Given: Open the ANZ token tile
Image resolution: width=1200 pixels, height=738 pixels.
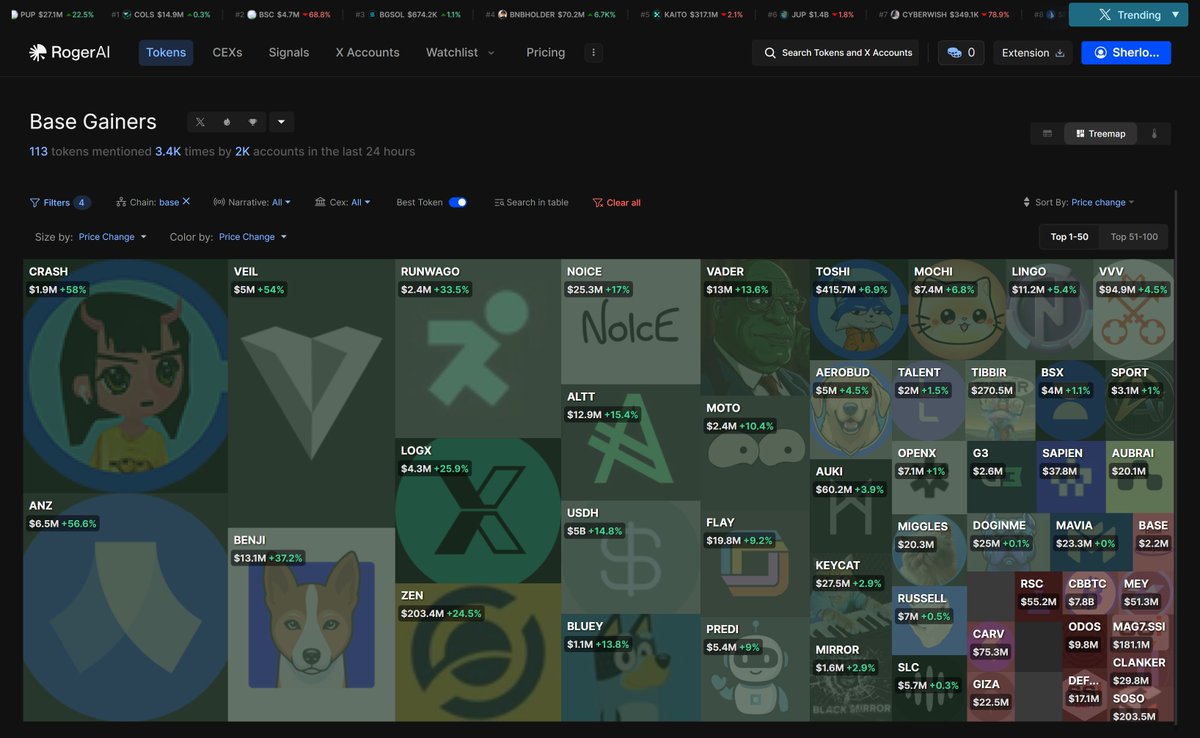Looking at the screenshot, I should tap(125, 607).
